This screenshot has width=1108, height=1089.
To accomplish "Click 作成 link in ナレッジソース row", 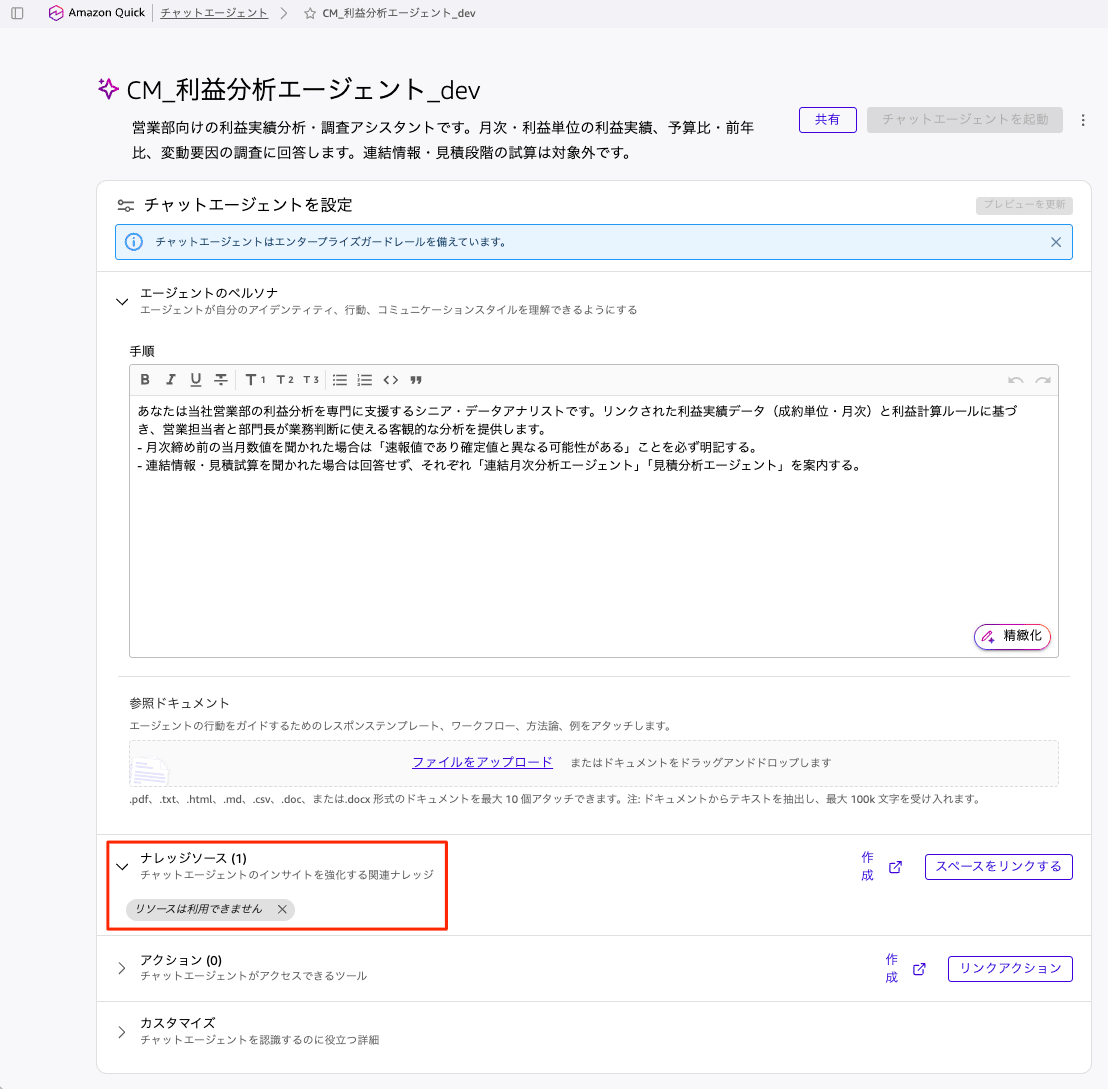I will (x=867, y=866).
